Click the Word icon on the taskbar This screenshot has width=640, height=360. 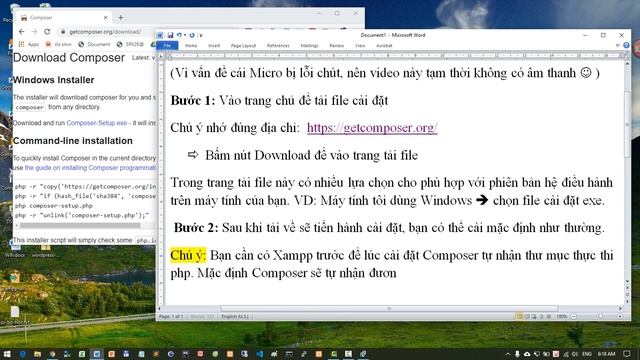click(97, 354)
